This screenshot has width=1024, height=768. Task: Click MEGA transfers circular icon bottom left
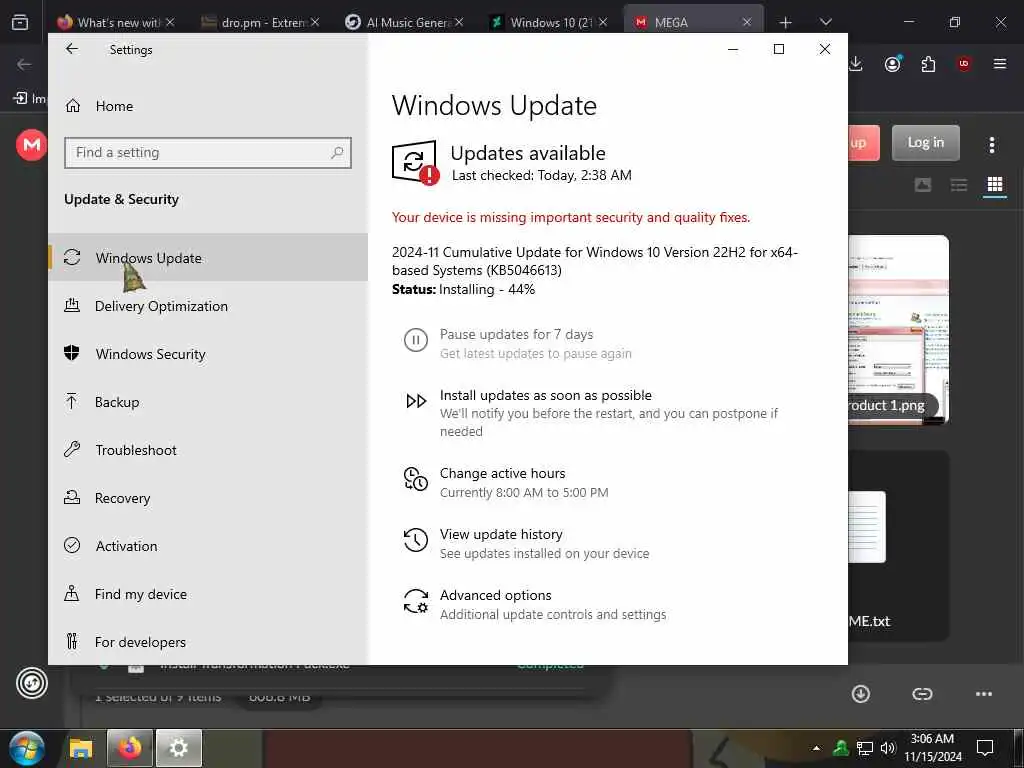[x=31, y=683]
